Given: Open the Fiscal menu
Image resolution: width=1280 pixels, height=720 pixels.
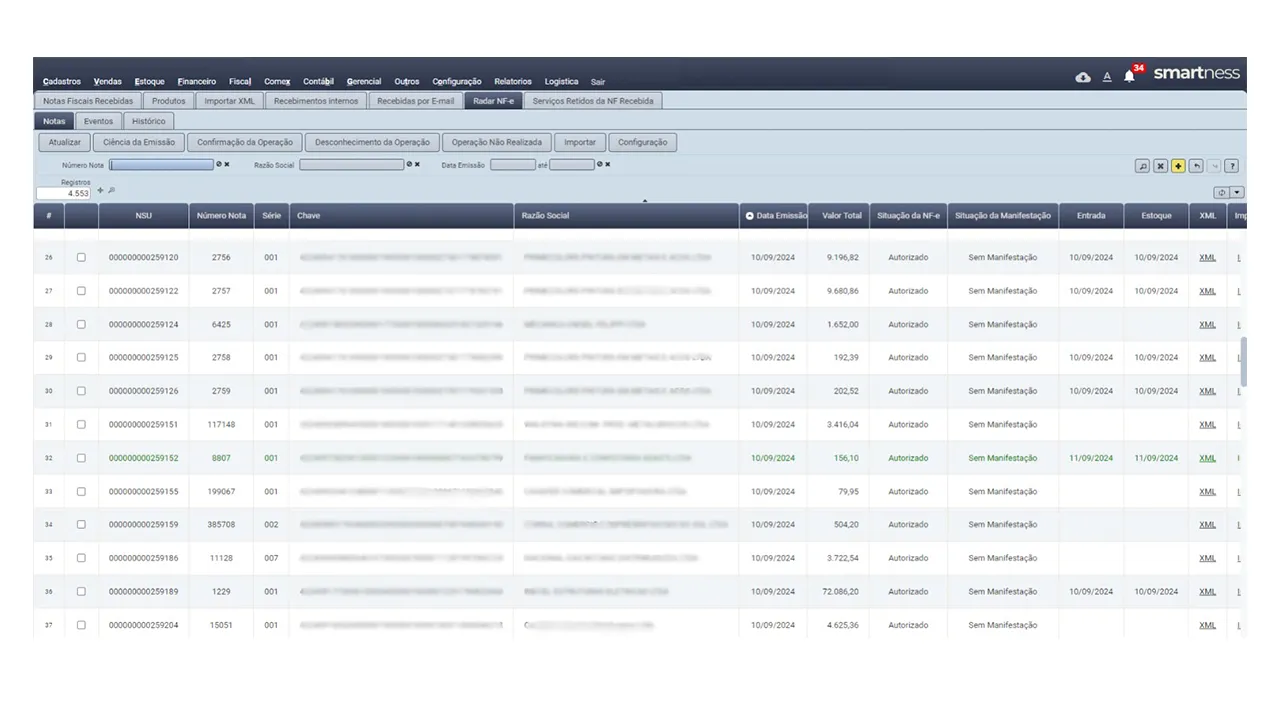Looking at the screenshot, I should click(240, 82).
